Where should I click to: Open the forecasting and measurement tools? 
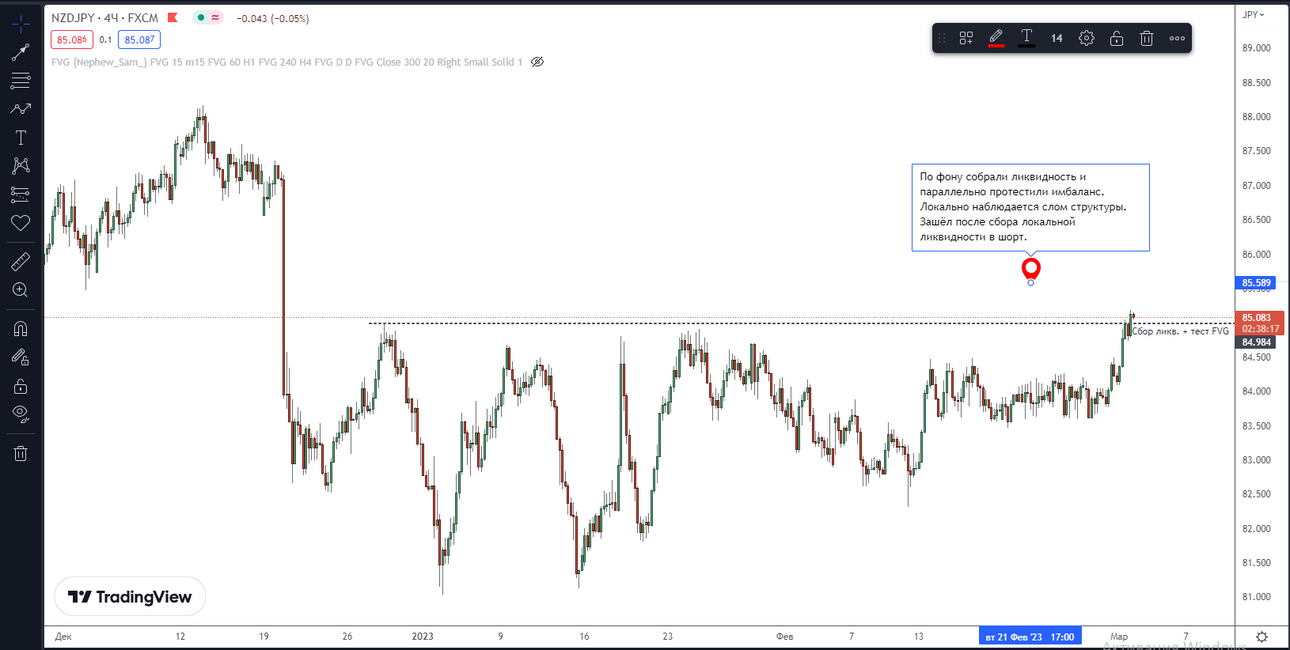tap(20, 193)
